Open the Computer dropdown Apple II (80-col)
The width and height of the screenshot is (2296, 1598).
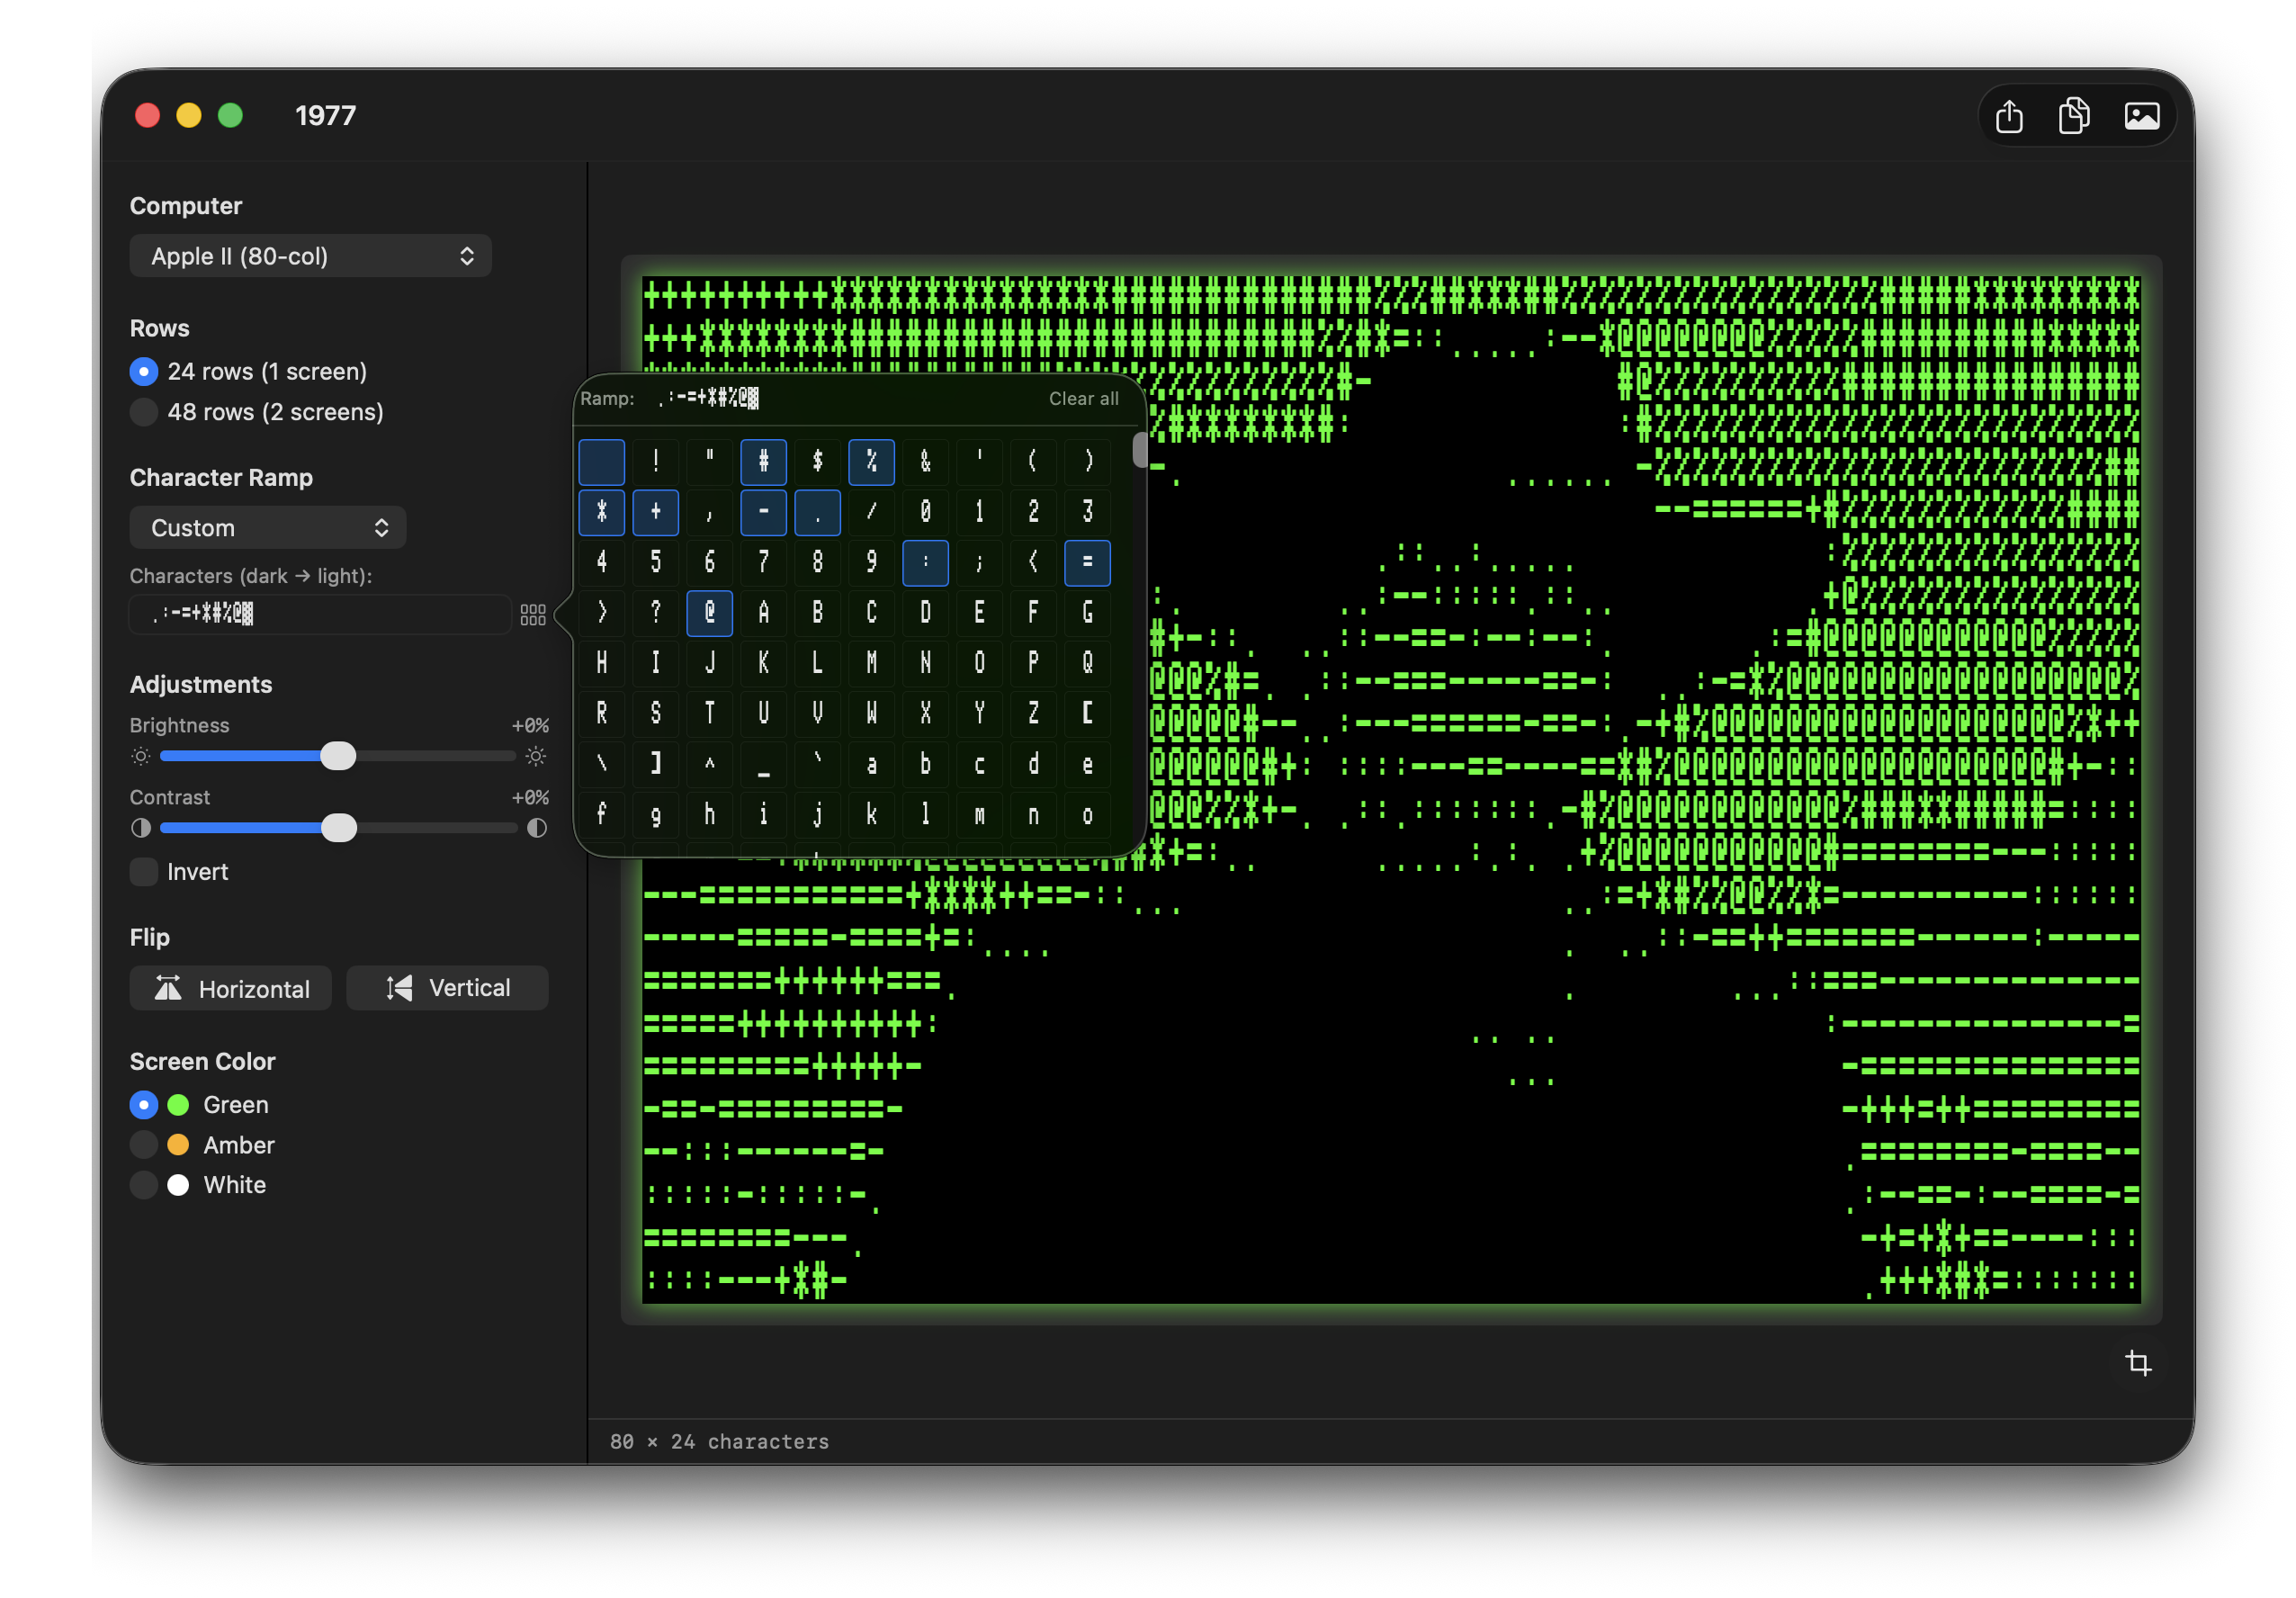click(310, 256)
